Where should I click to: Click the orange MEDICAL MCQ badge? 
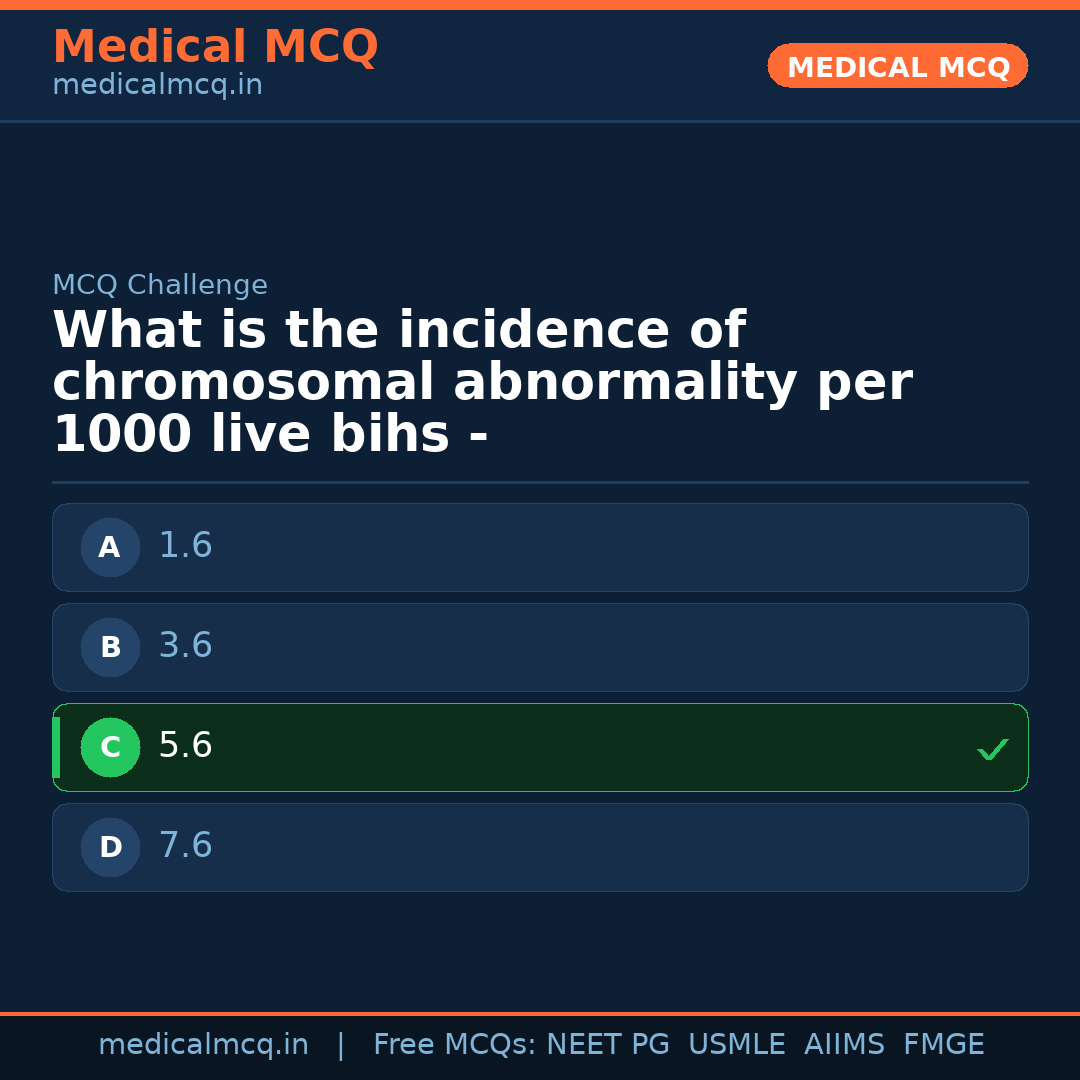(897, 67)
